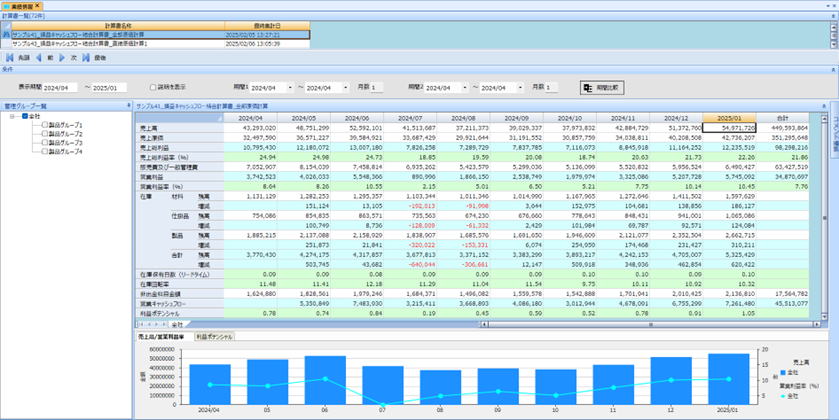Collapse the statement grid panel using its header arrow
839x420 pixels.
point(824,107)
